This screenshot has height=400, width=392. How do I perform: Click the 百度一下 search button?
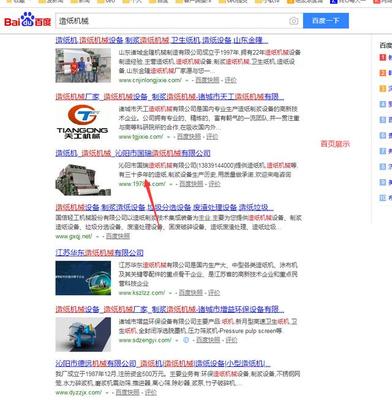click(326, 21)
